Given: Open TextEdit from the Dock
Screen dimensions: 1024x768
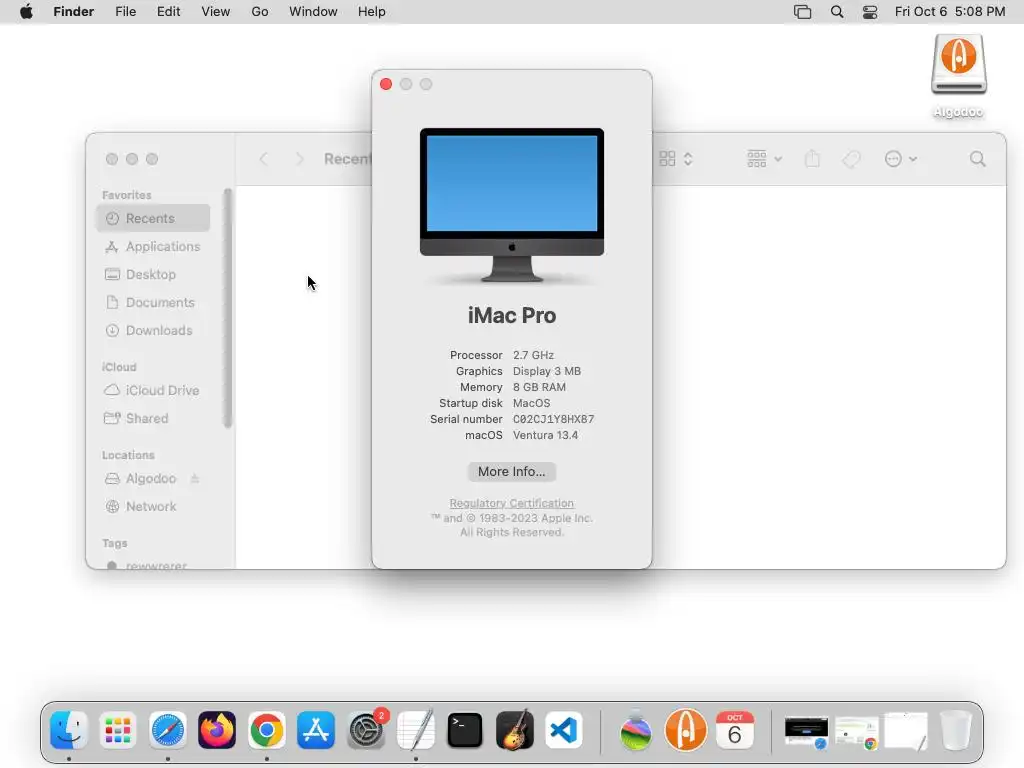Looking at the screenshot, I should coord(415,730).
